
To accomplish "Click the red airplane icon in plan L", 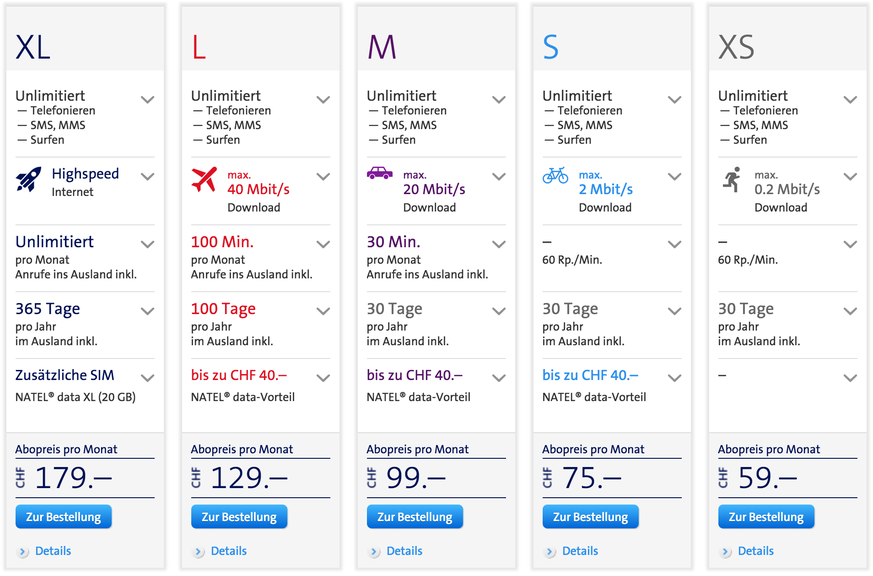I will [x=204, y=179].
